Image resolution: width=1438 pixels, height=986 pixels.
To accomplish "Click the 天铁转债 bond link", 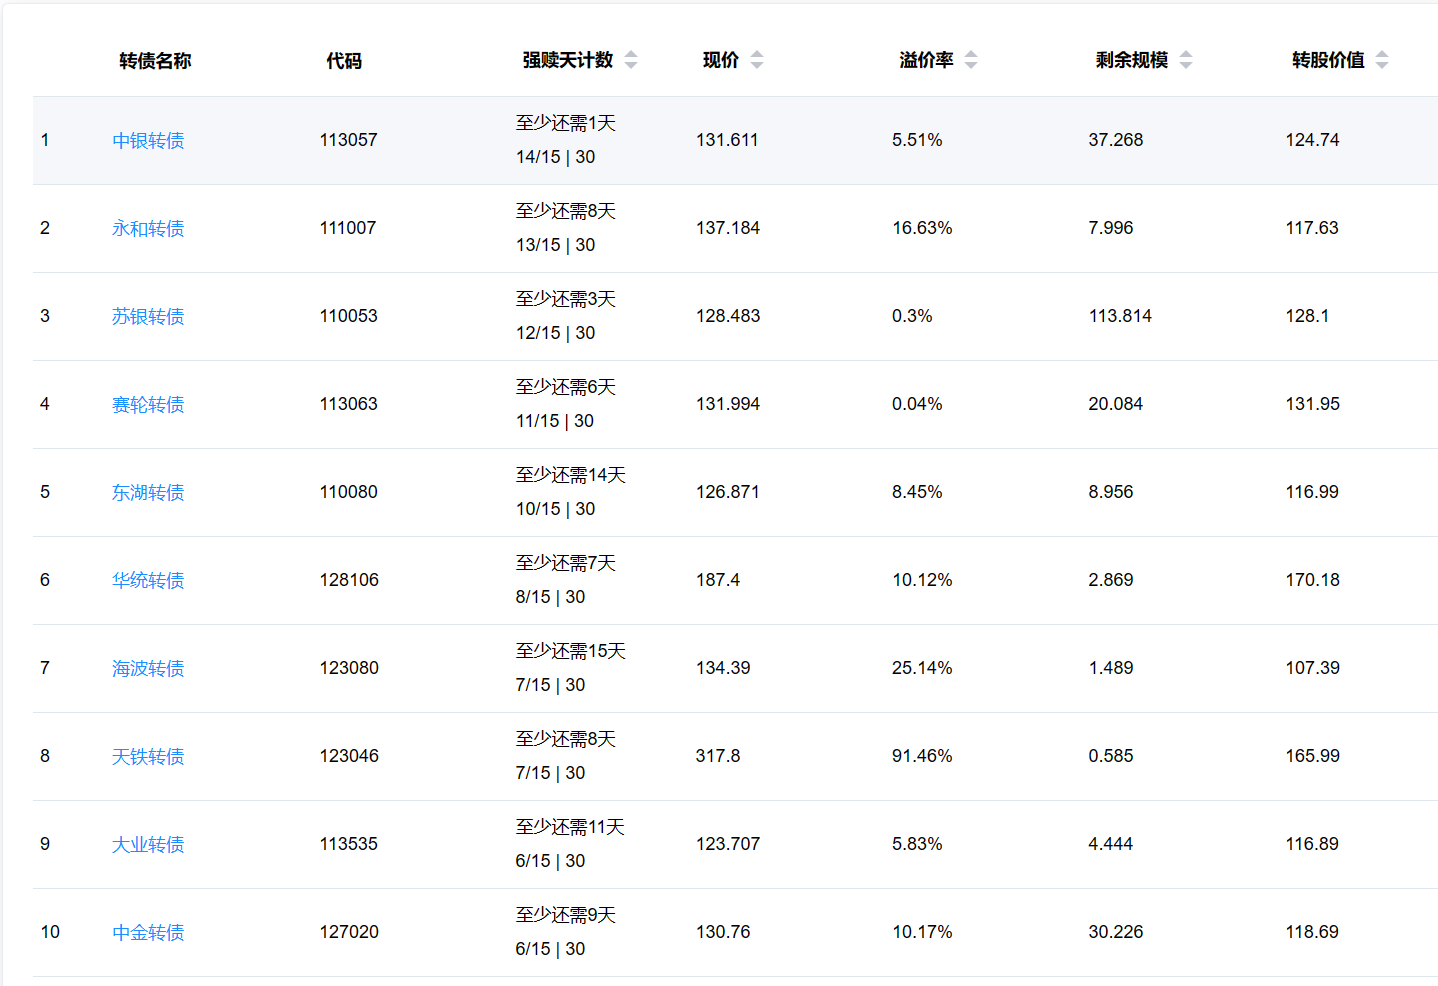I will click(148, 757).
